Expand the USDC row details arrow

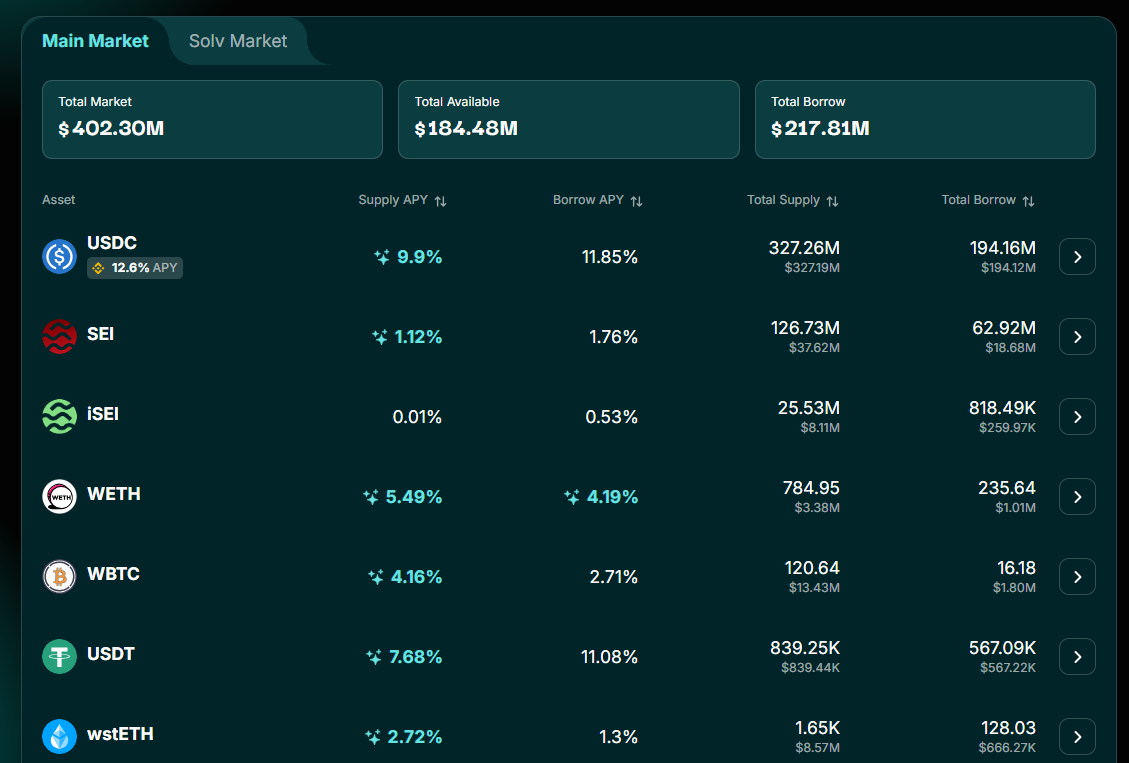(x=1077, y=256)
